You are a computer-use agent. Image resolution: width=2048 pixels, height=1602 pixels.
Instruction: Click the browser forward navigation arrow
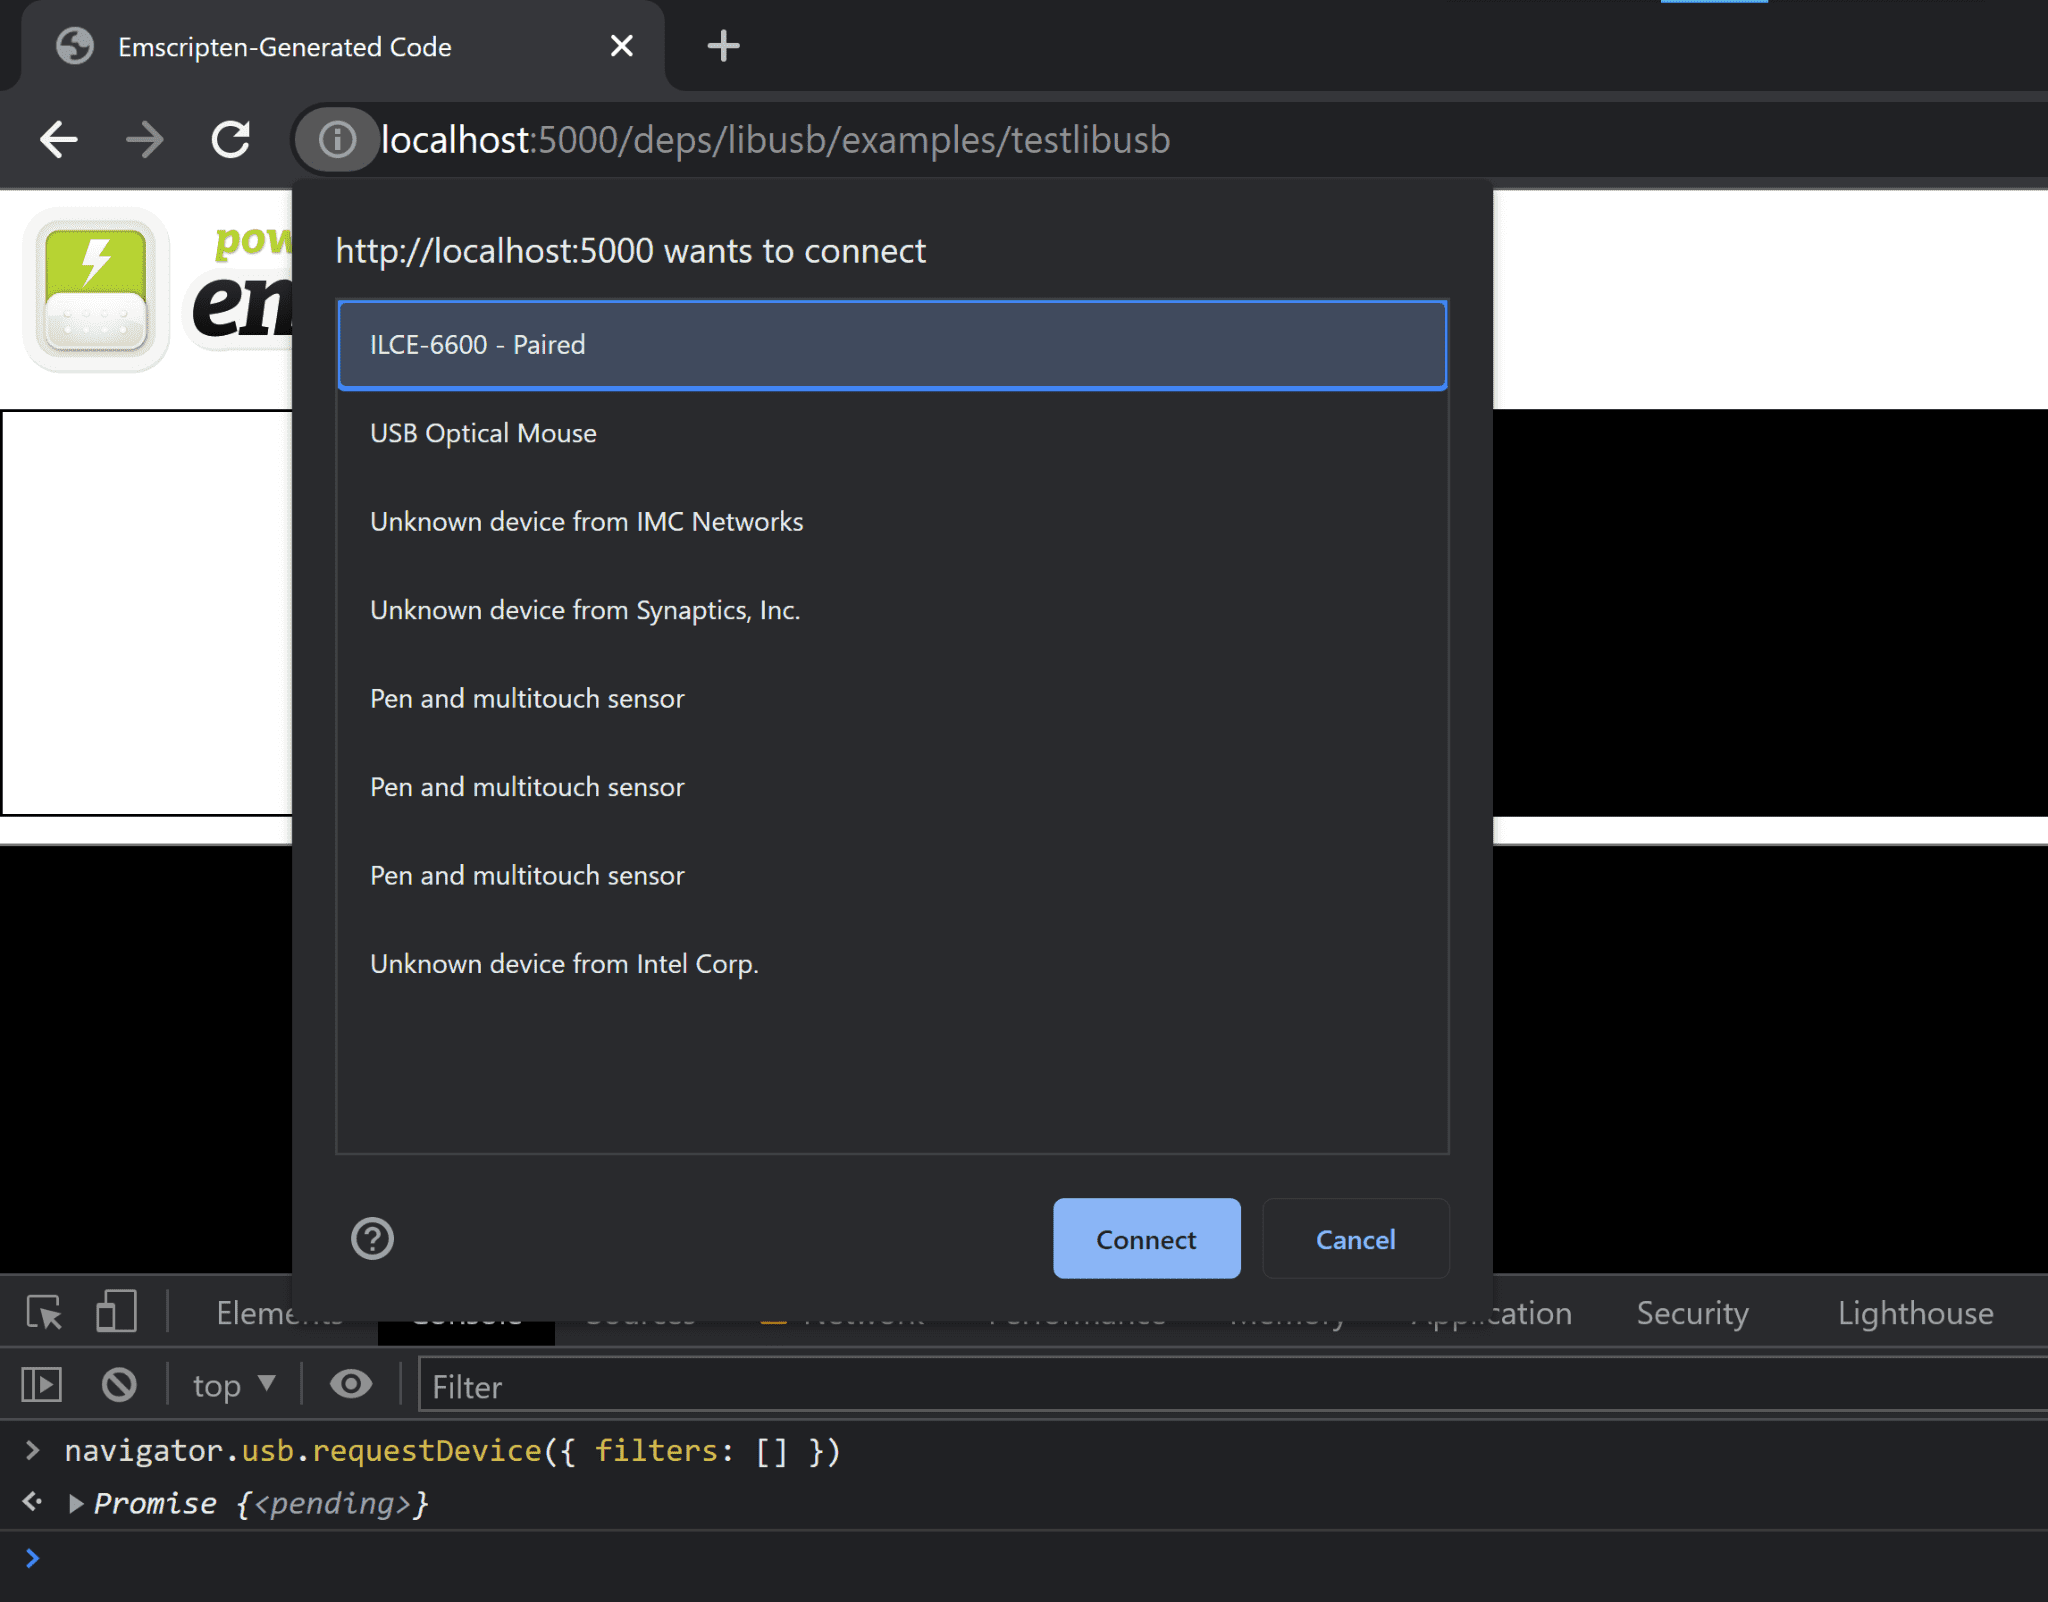point(145,140)
